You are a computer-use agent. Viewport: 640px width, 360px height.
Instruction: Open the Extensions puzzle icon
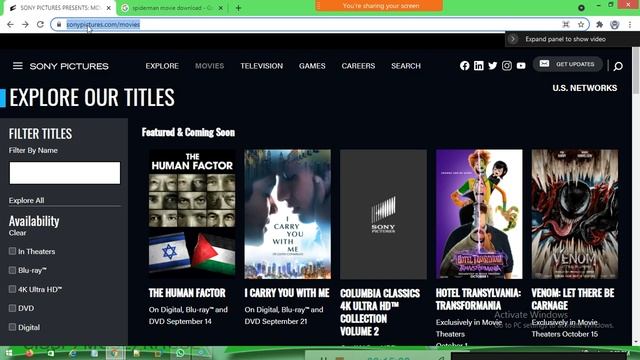tap(599, 24)
